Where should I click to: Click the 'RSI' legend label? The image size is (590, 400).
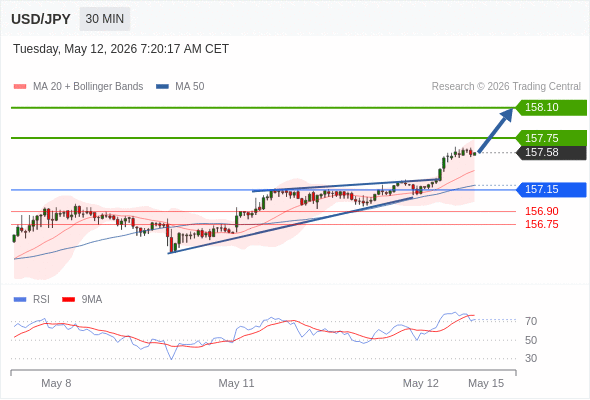41,300
